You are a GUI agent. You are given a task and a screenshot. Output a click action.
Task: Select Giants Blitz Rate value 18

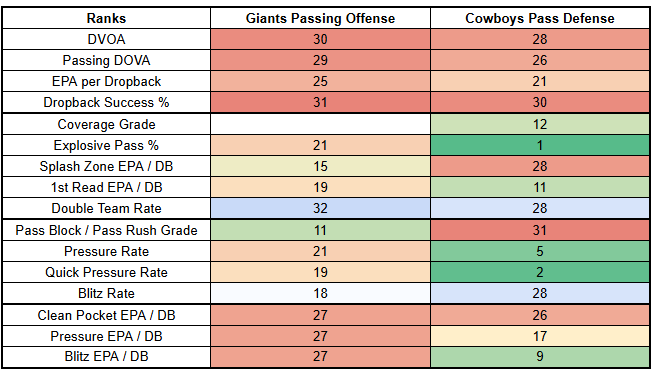pyautogui.click(x=320, y=293)
